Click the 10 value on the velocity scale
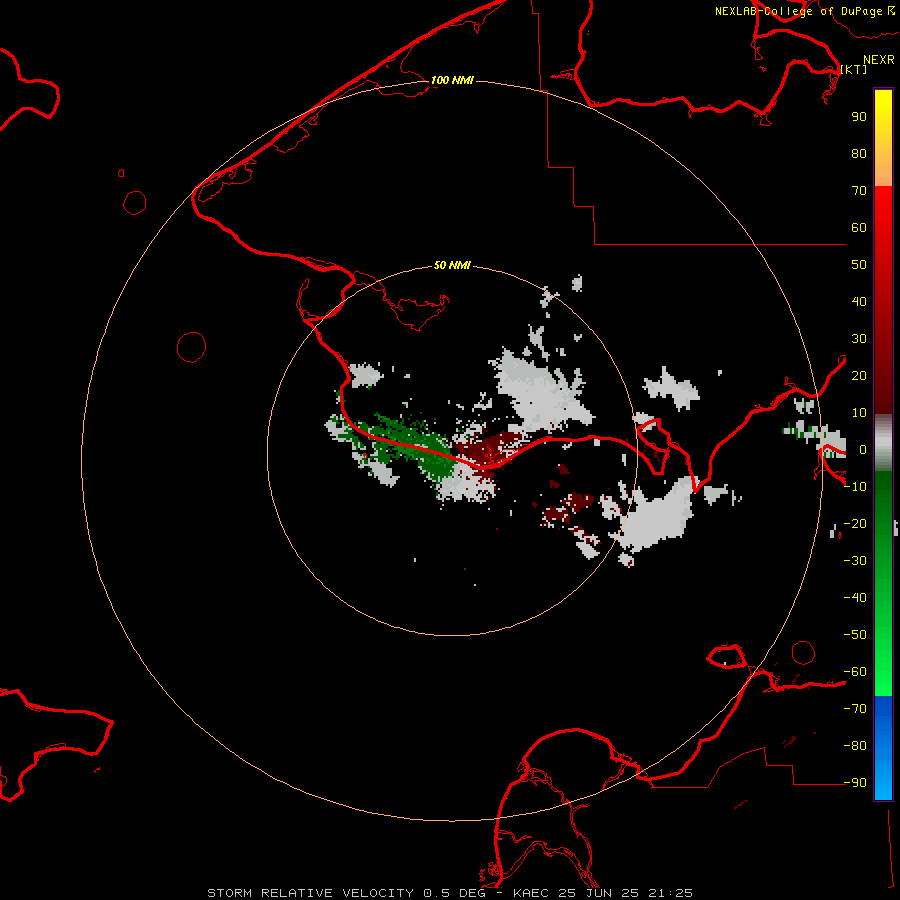Image resolution: width=900 pixels, height=900 pixels. pos(859,413)
